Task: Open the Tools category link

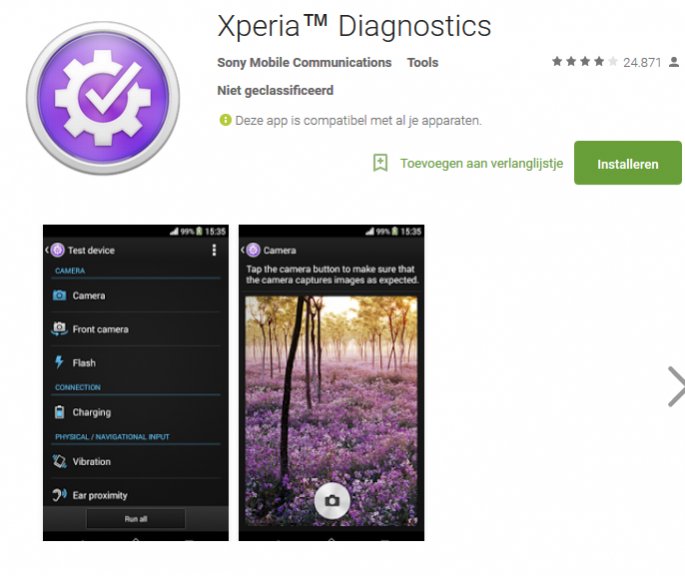Action: 422,62
